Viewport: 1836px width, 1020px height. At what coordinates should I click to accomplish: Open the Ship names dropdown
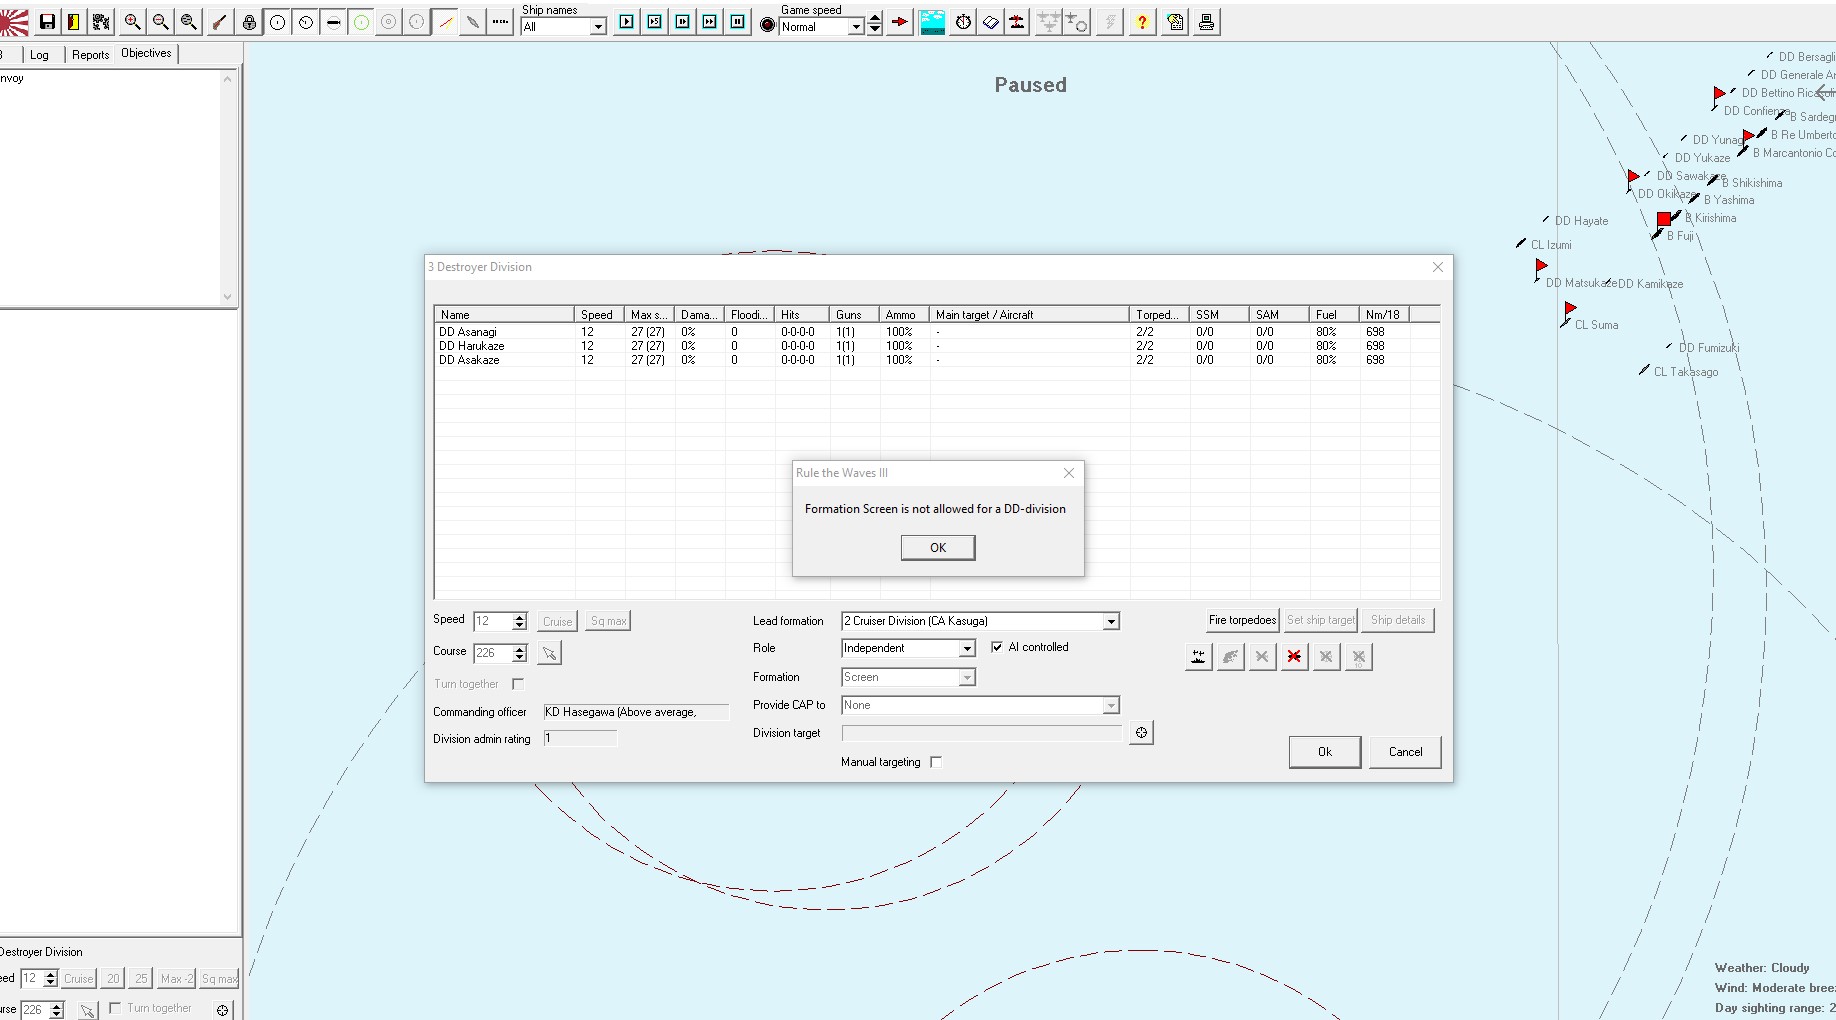[598, 27]
